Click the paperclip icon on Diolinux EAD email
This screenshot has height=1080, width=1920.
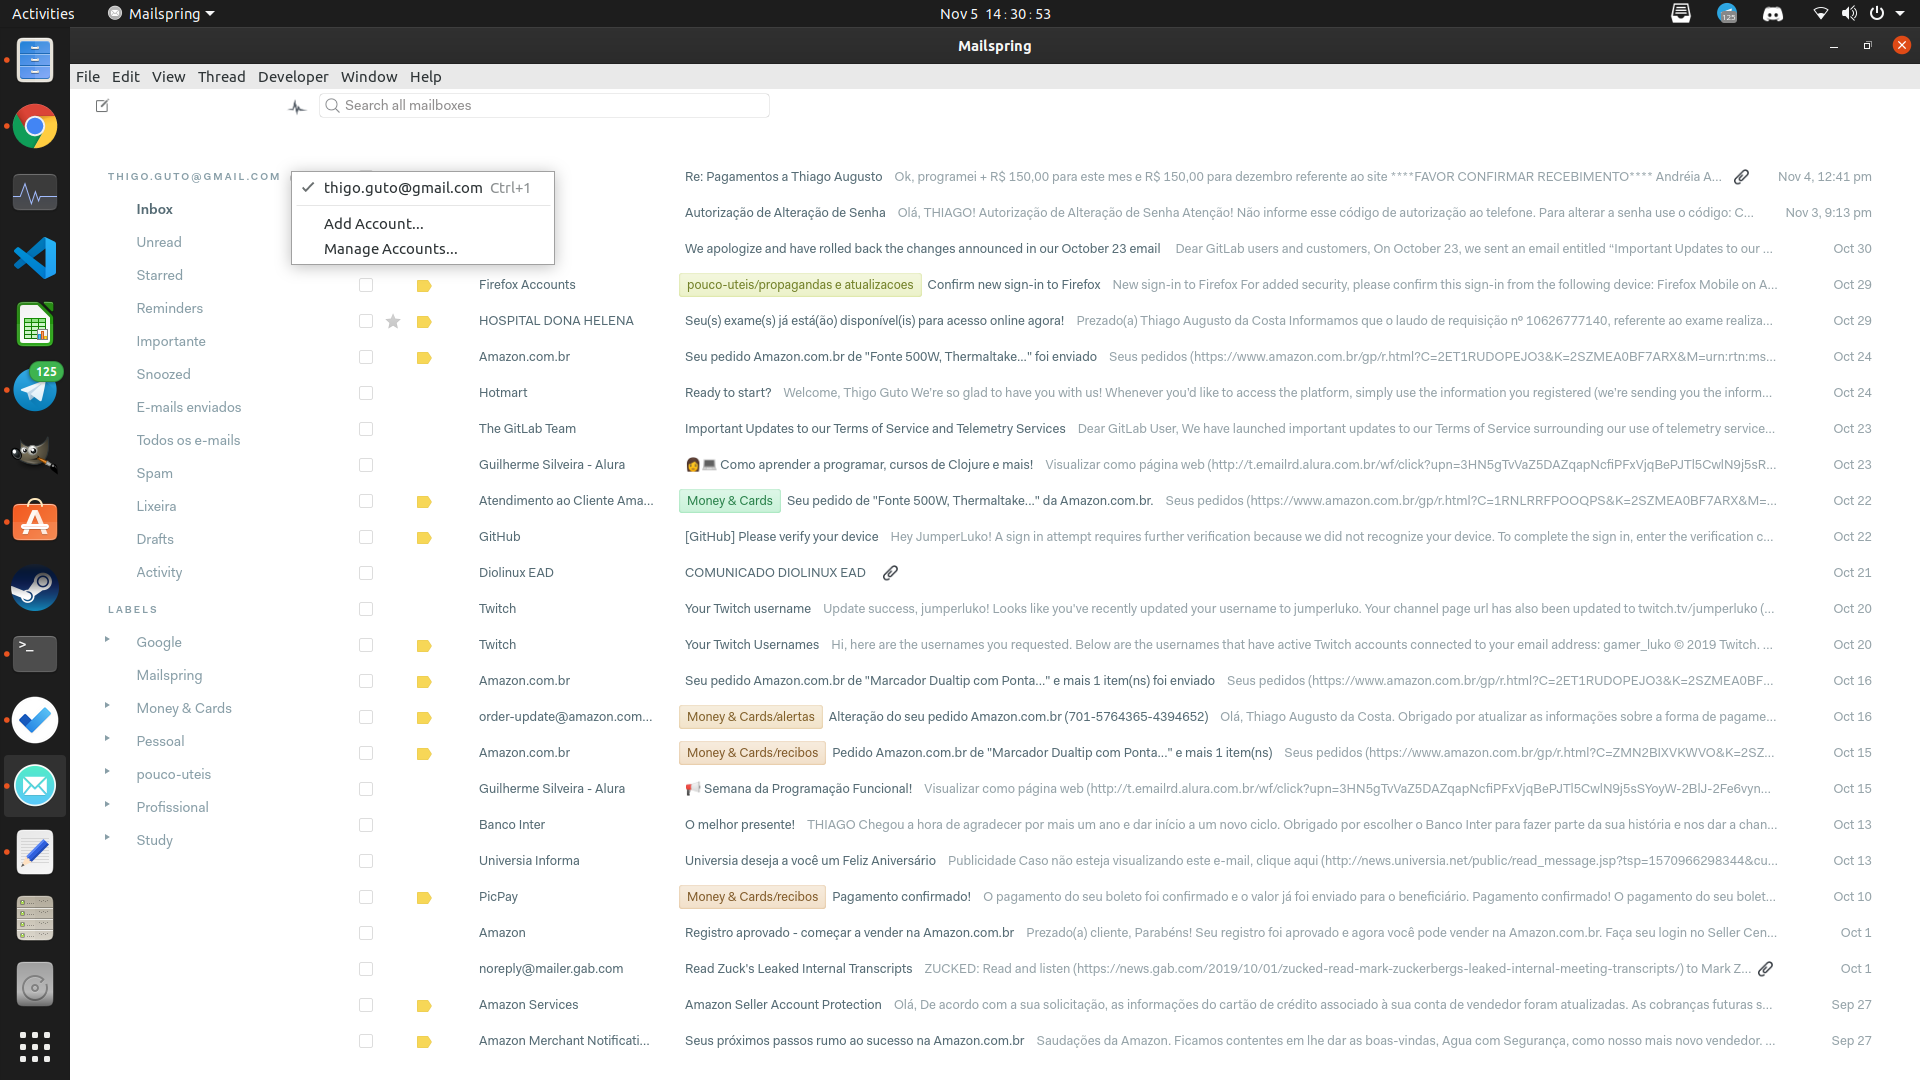890,572
